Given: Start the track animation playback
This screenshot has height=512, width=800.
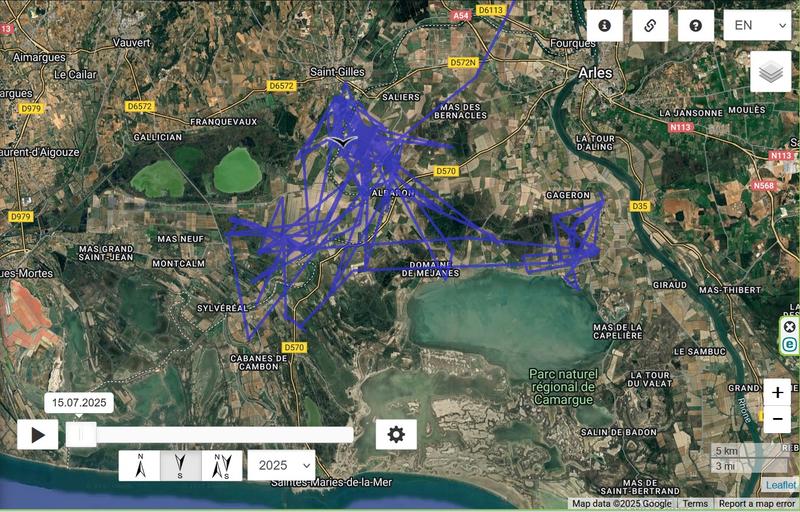Looking at the screenshot, I should pyautogui.click(x=38, y=435).
